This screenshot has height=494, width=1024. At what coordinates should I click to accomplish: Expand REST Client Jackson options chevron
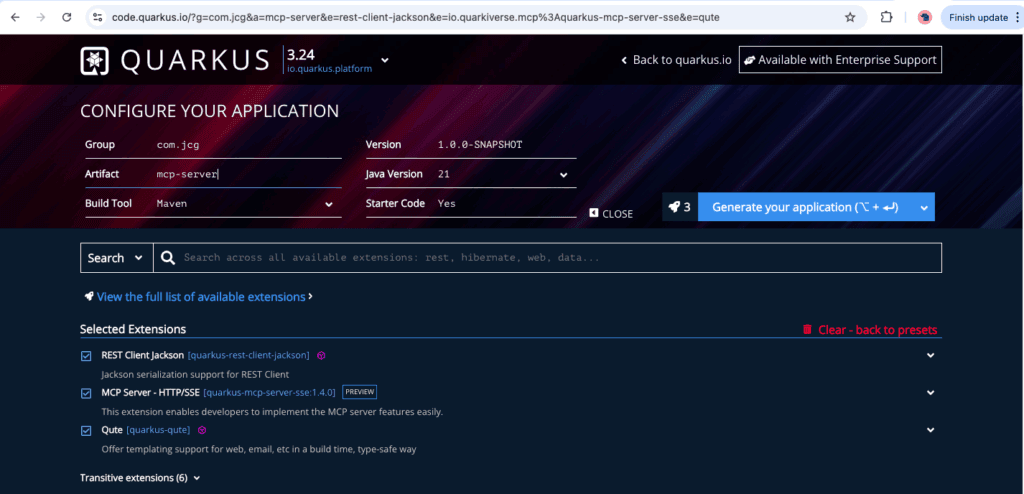pos(931,355)
